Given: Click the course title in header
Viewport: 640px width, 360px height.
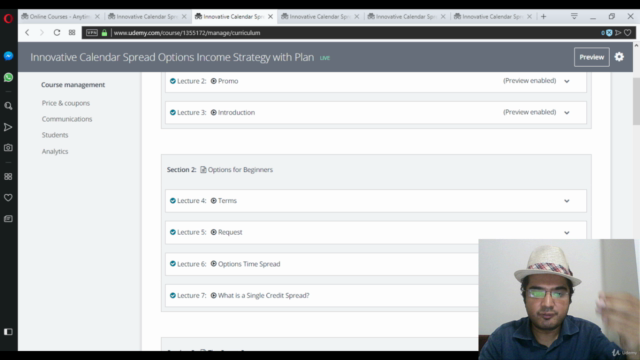Looking at the screenshot, I should pos(172,57).
